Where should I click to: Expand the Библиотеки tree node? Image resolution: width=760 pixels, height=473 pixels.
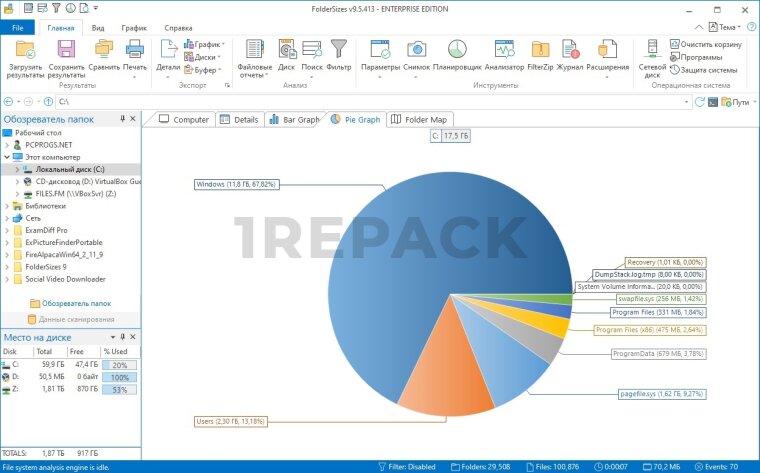coord(6,205)
